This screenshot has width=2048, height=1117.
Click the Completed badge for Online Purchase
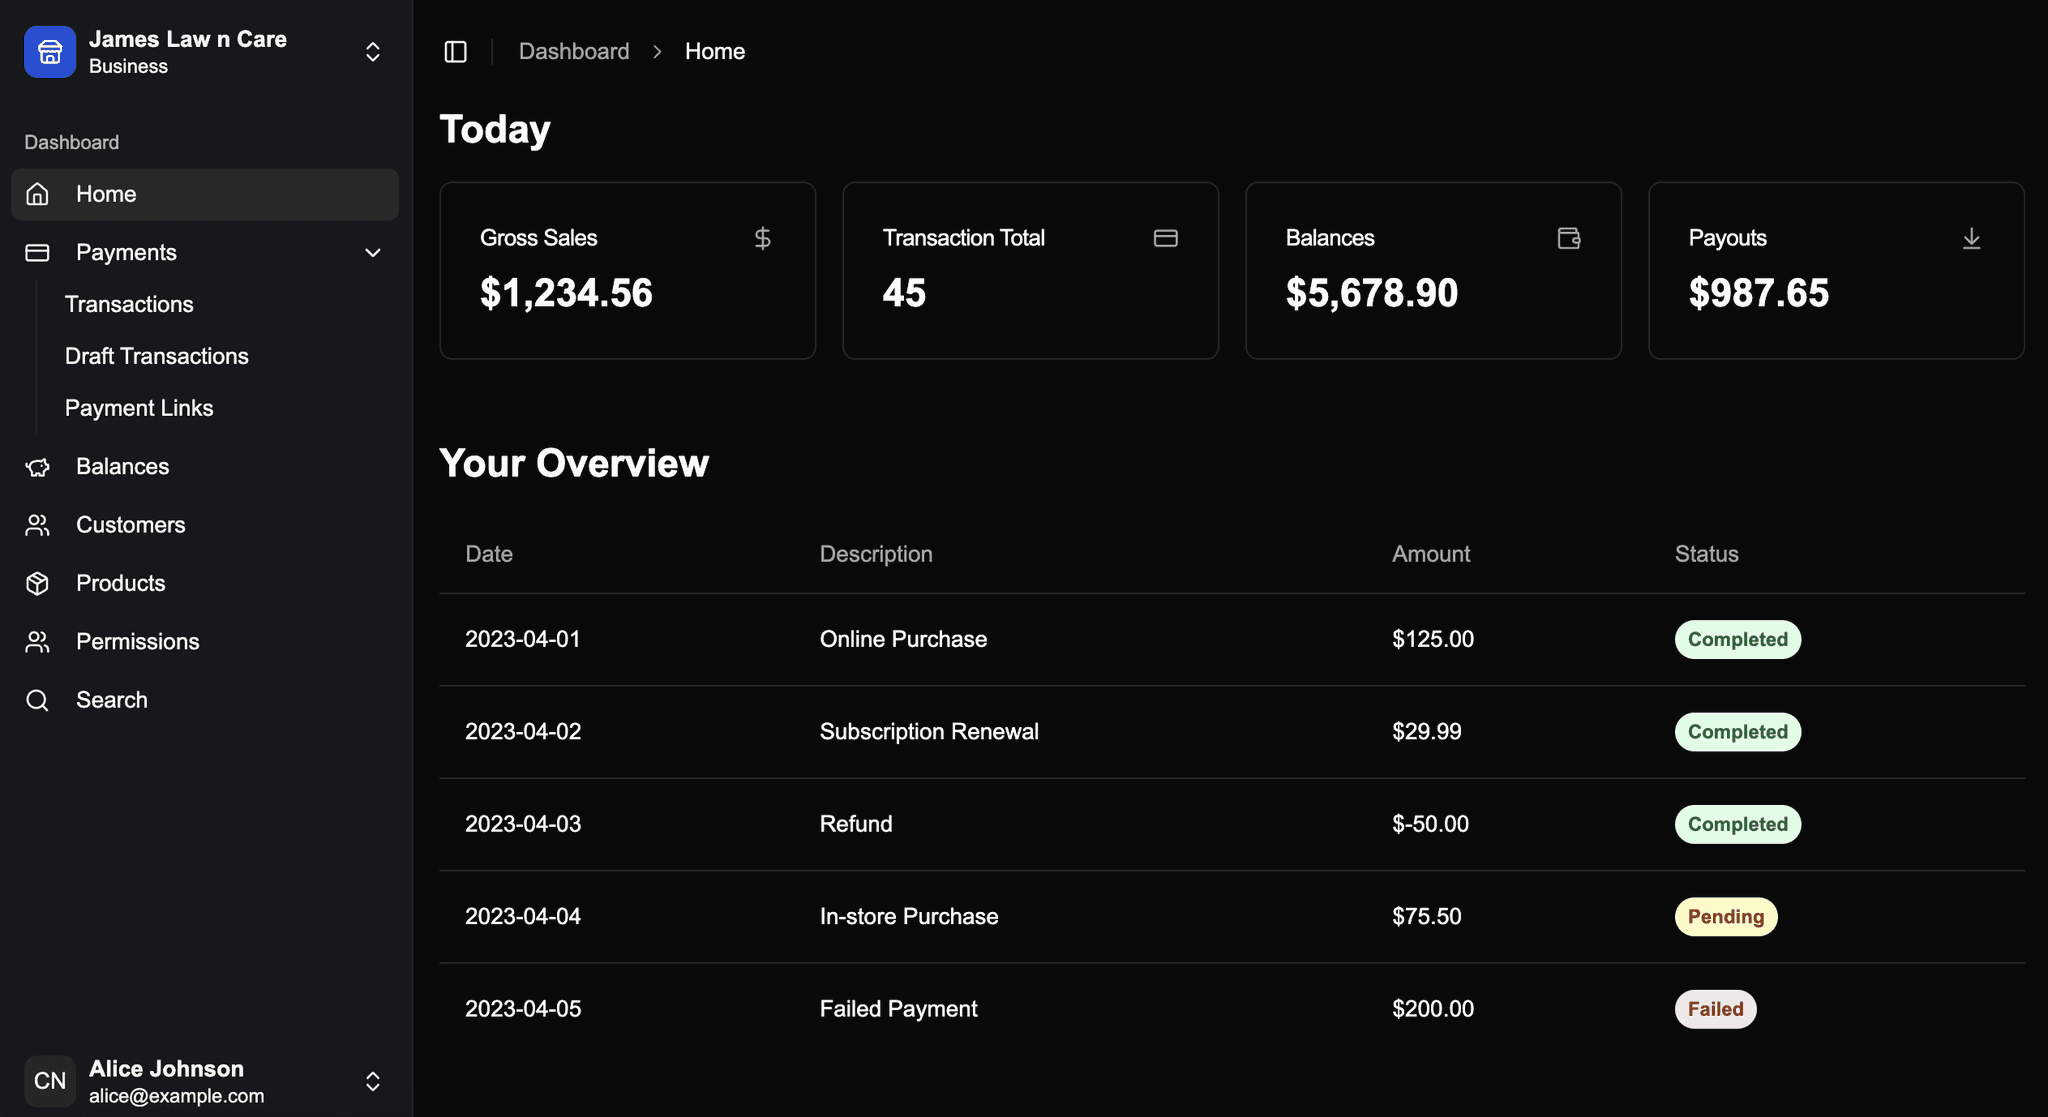coord(1738,640)
